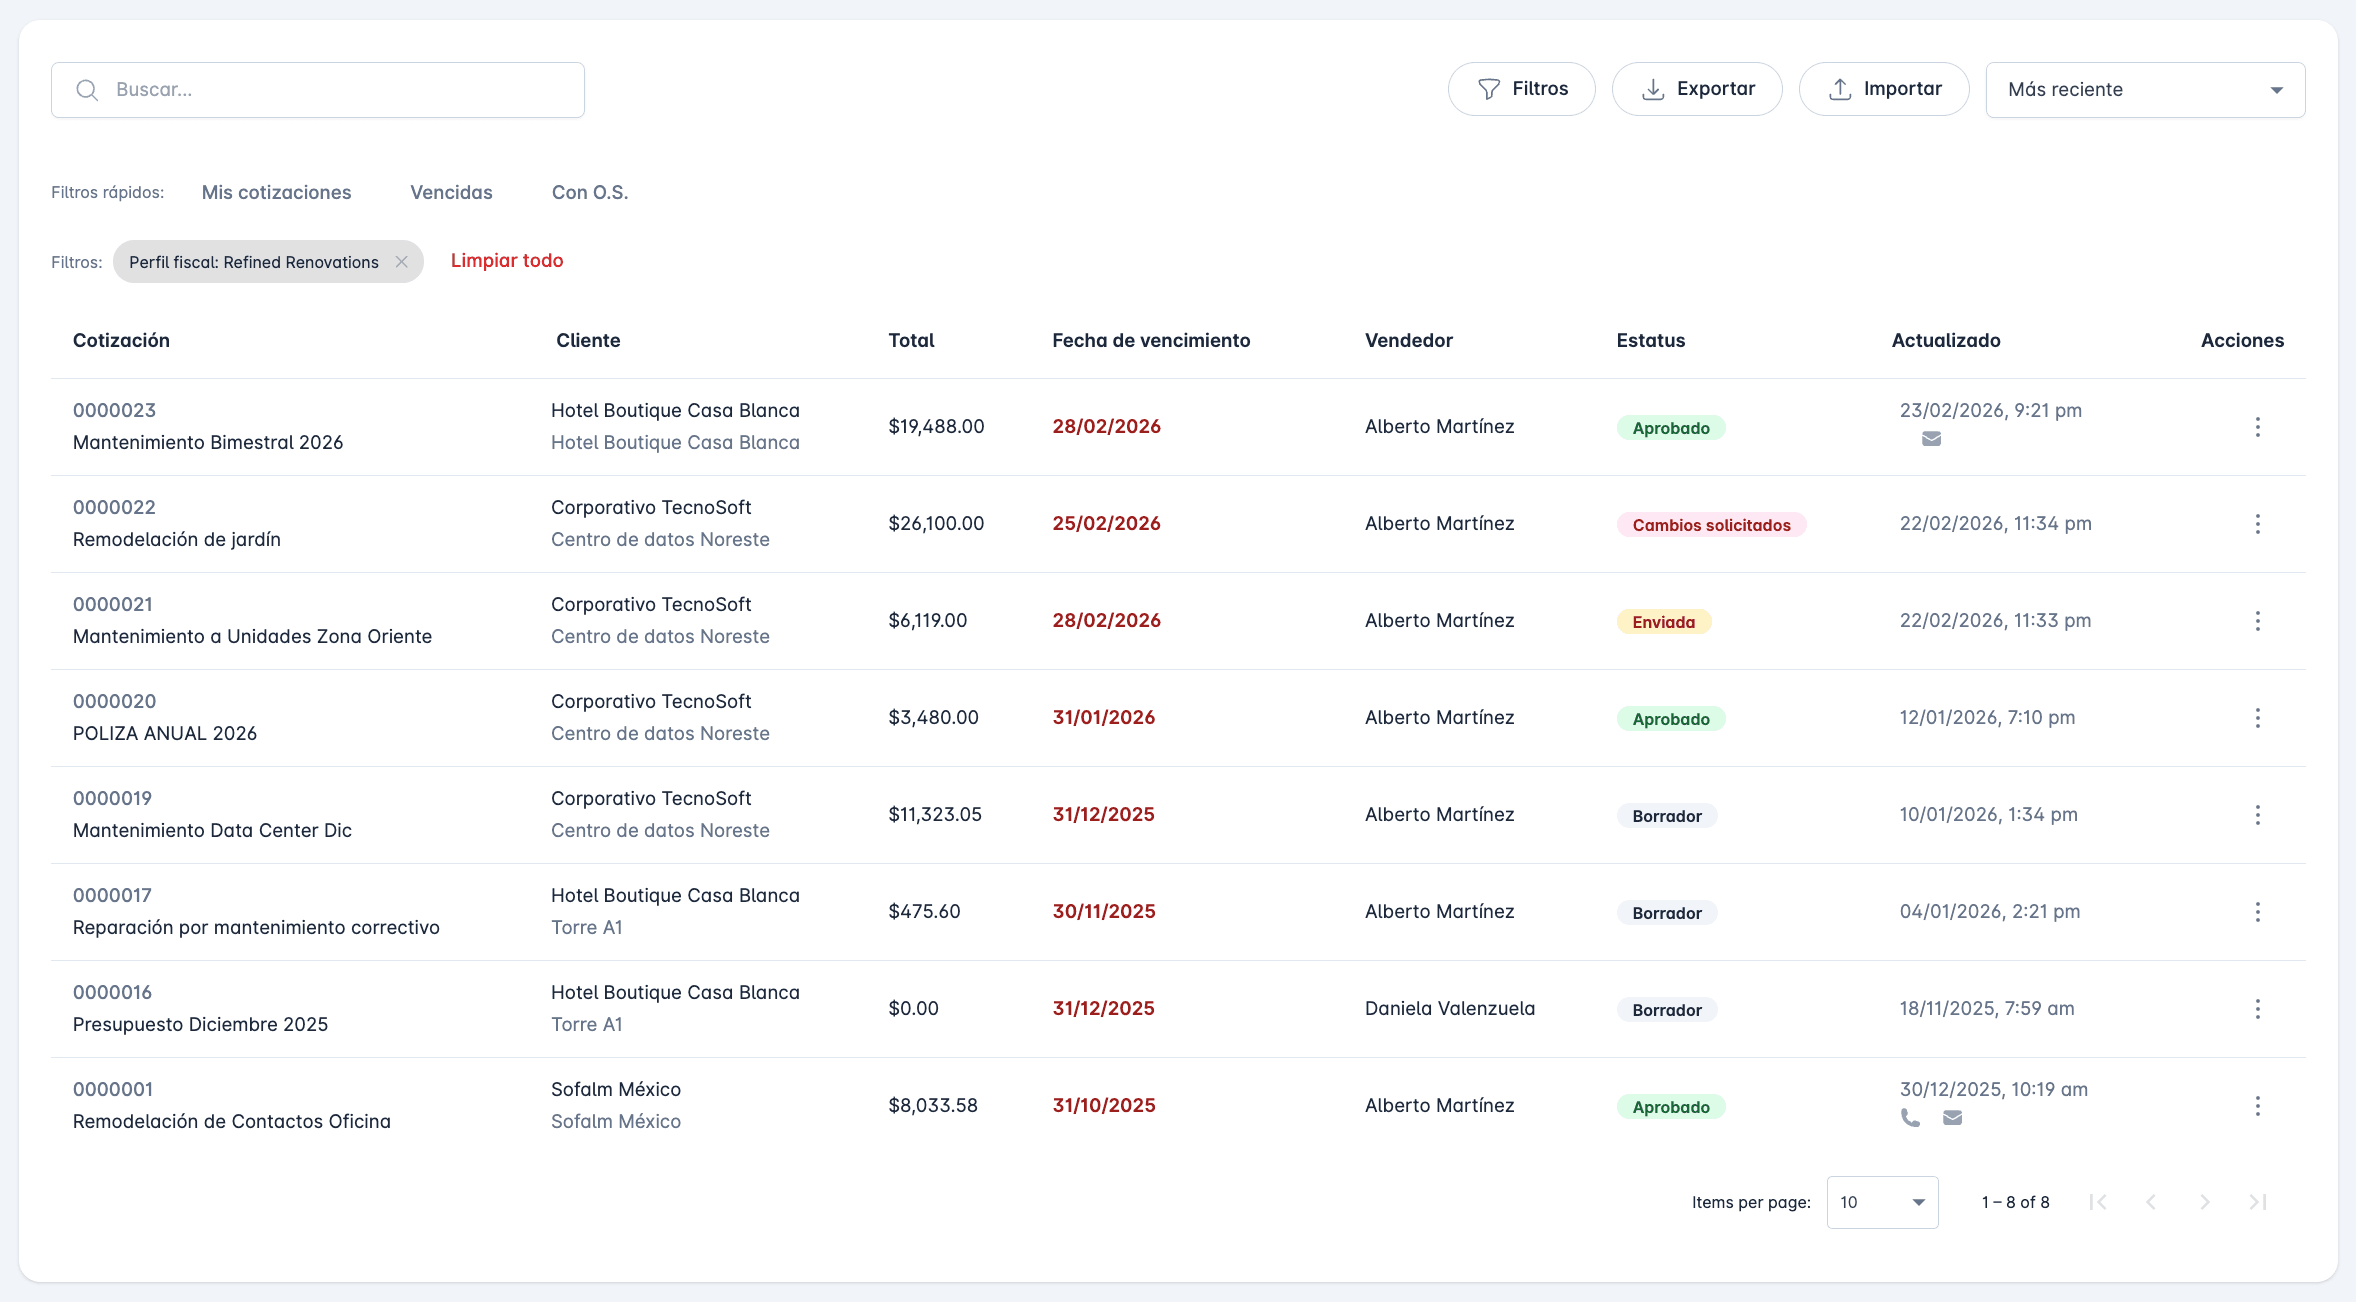This screenshot has height=1302, width=2356.
Task: Click the Importar upload icon
Action: [1840, 88]
